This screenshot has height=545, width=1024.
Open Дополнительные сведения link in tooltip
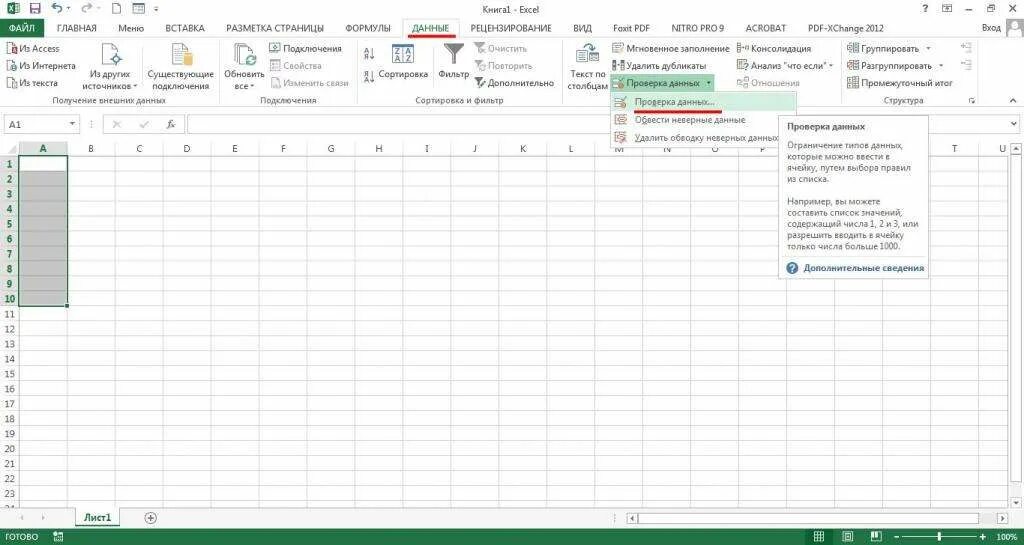click(863, 268)
